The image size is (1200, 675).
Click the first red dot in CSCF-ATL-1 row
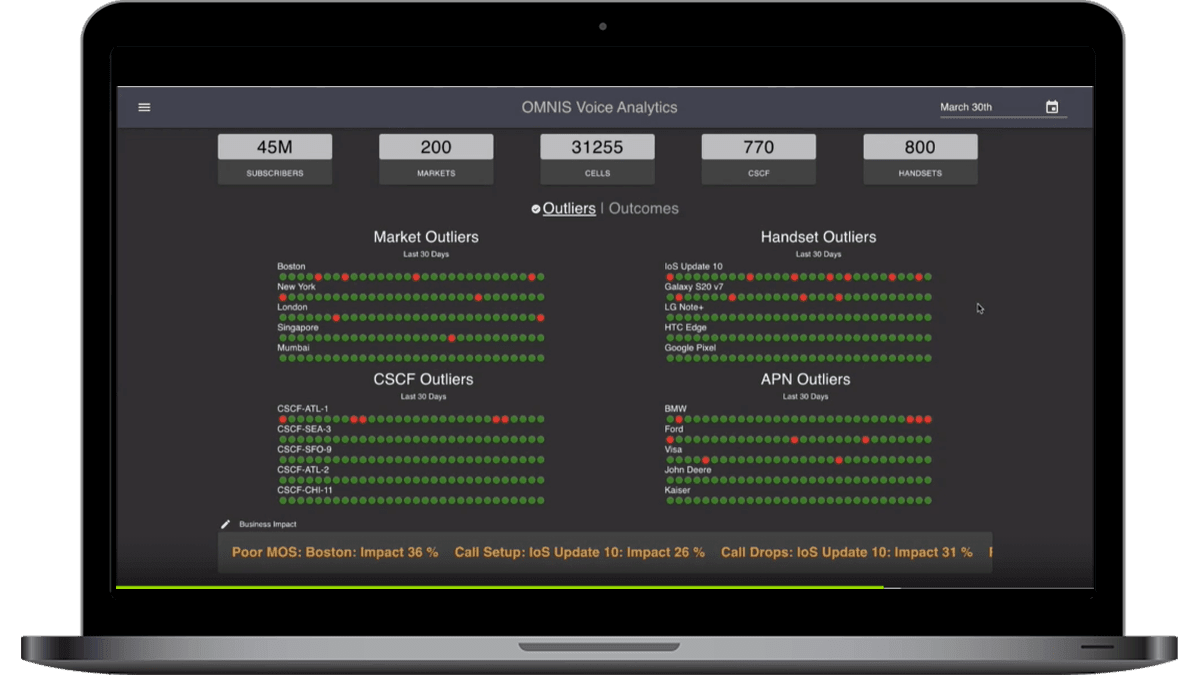tap(283, 419)
